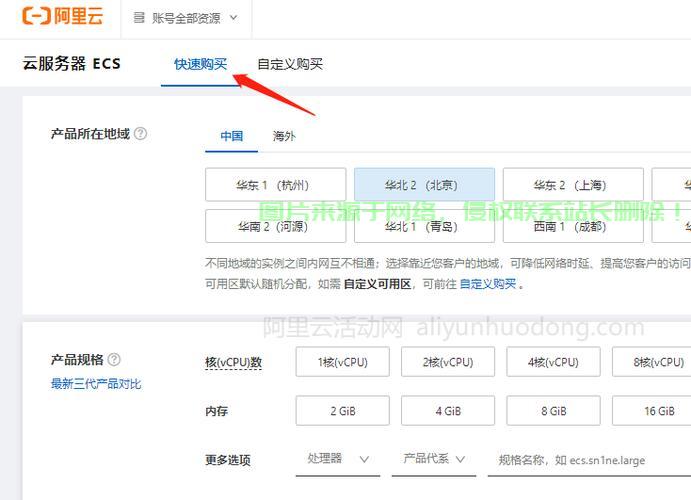
Task: Click the Alibaba Cloud logo
Action: pyautogui.click(x=63, y=16)
